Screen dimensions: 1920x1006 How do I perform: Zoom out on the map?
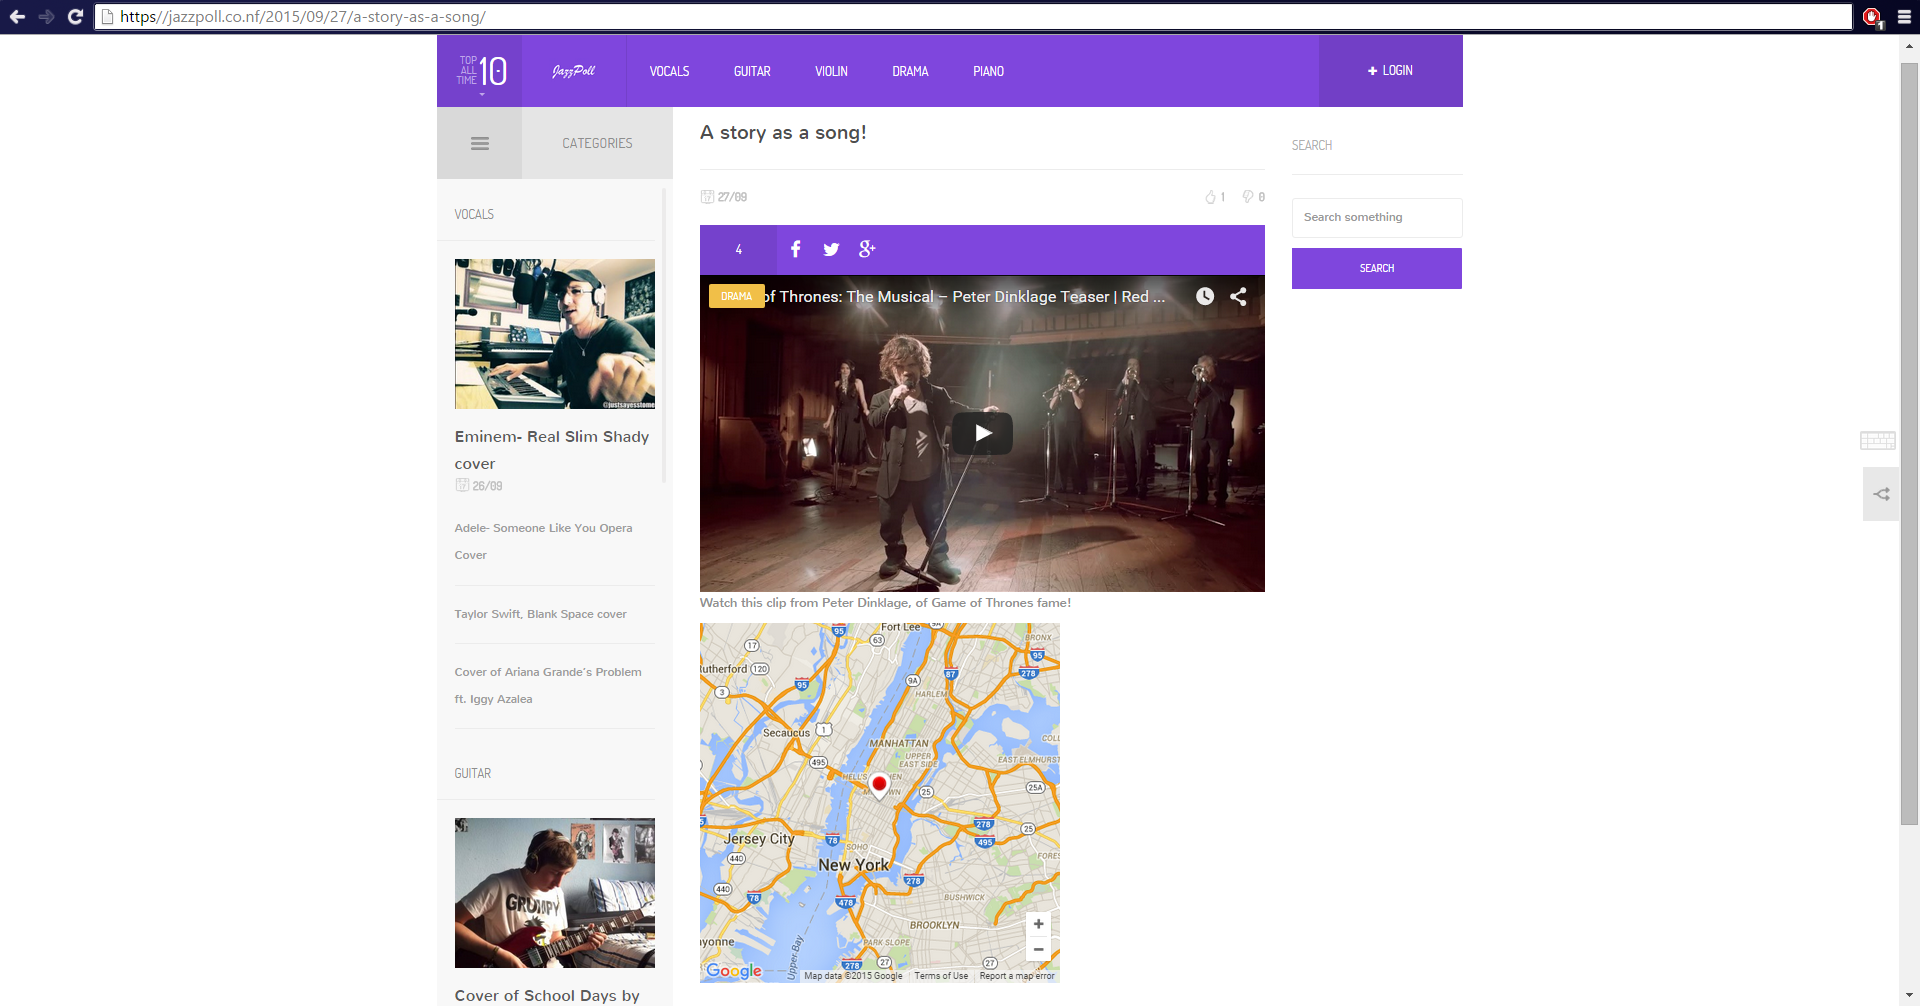pyautogui.click(x=1038, y=949)
